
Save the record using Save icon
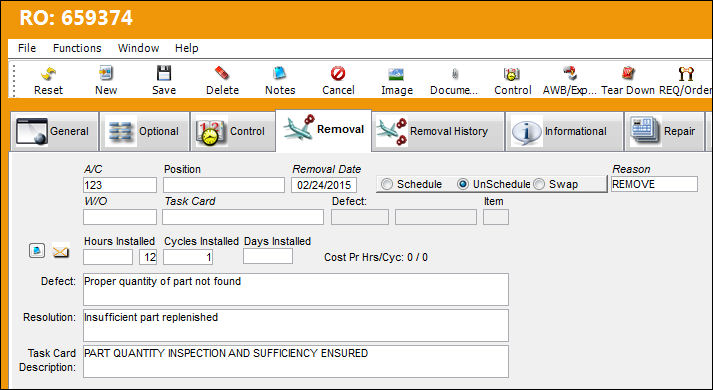164,73
